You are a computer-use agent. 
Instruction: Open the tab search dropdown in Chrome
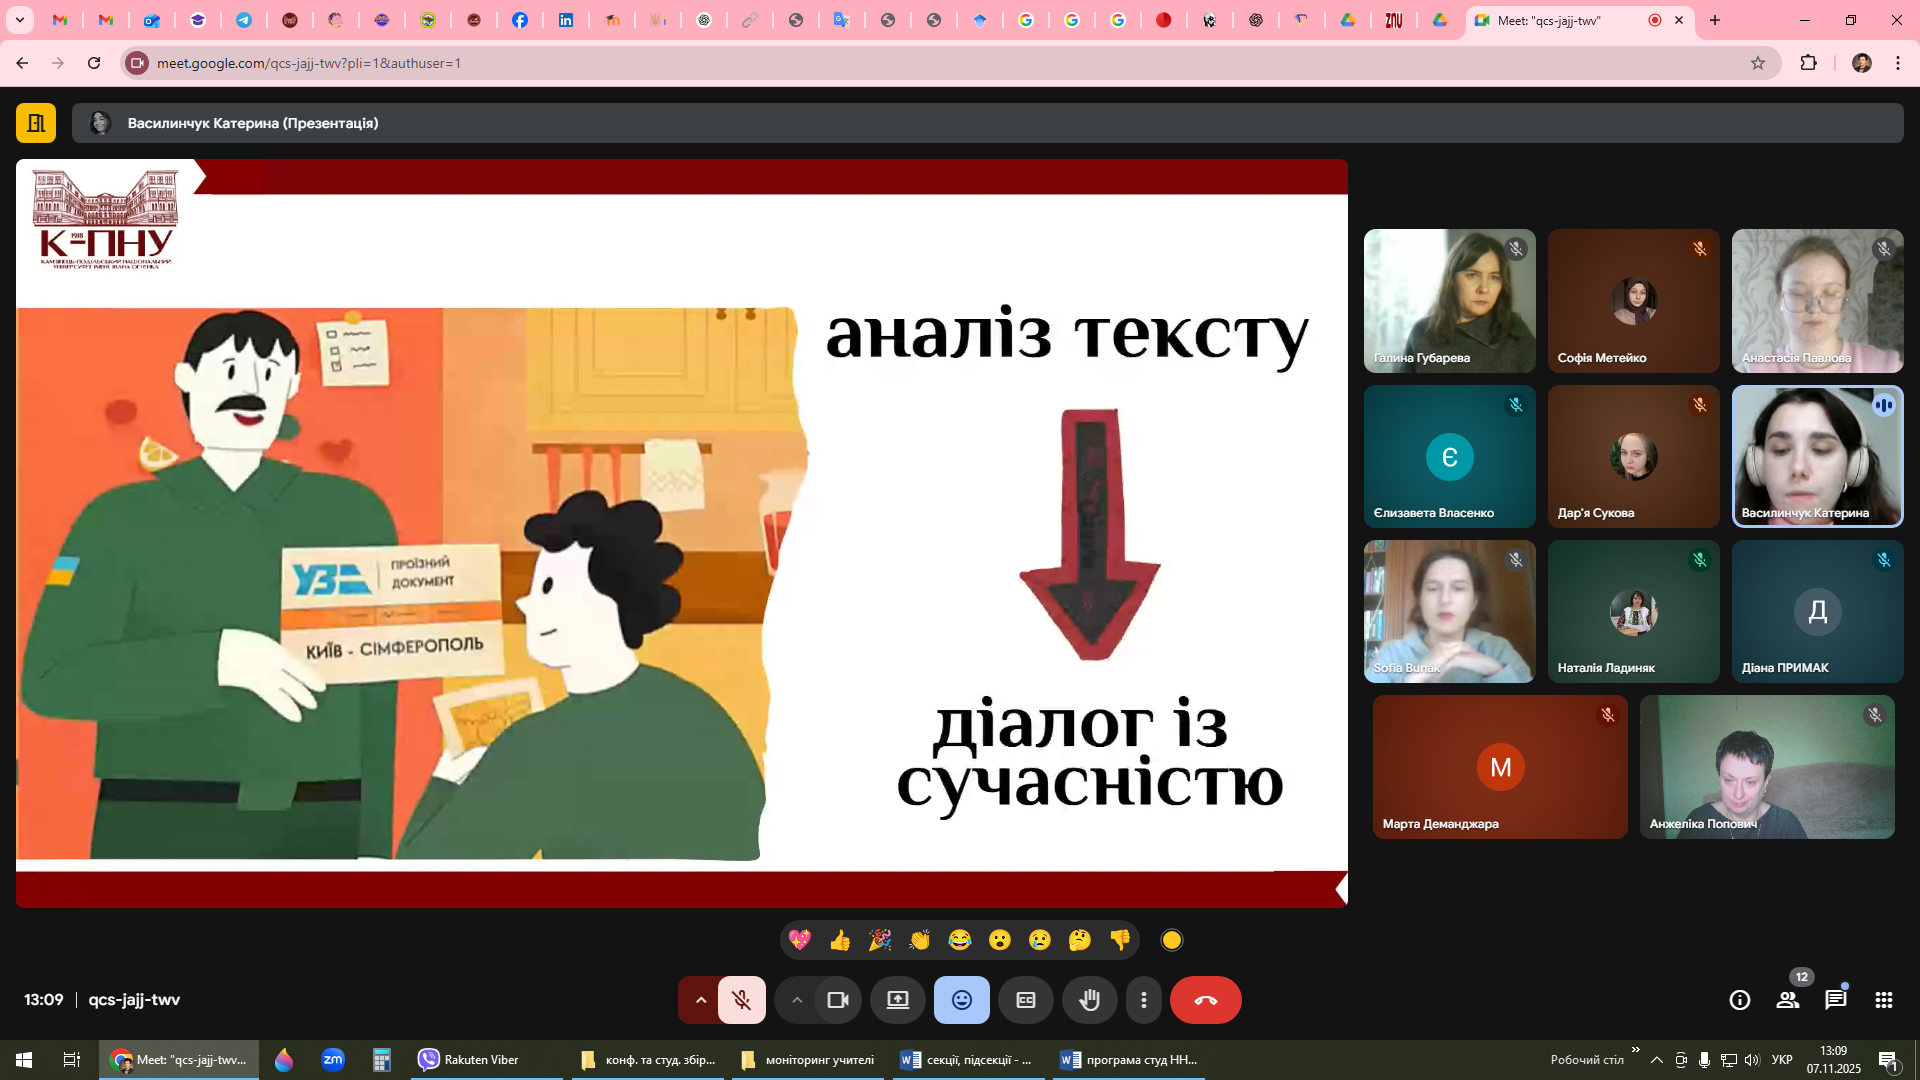click(x=19, y=20)
